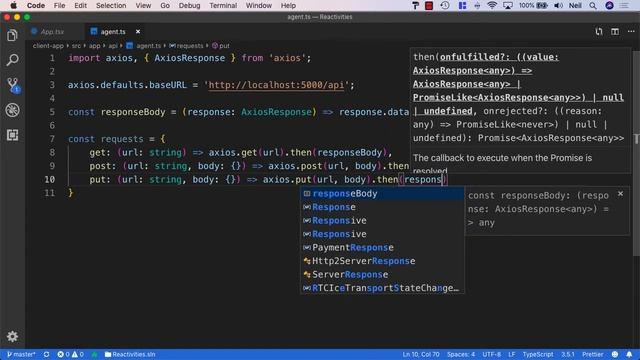Close the suggestion details panel
Image resolution: width=640 pixels, height=360 pixels.
[620, 193]
